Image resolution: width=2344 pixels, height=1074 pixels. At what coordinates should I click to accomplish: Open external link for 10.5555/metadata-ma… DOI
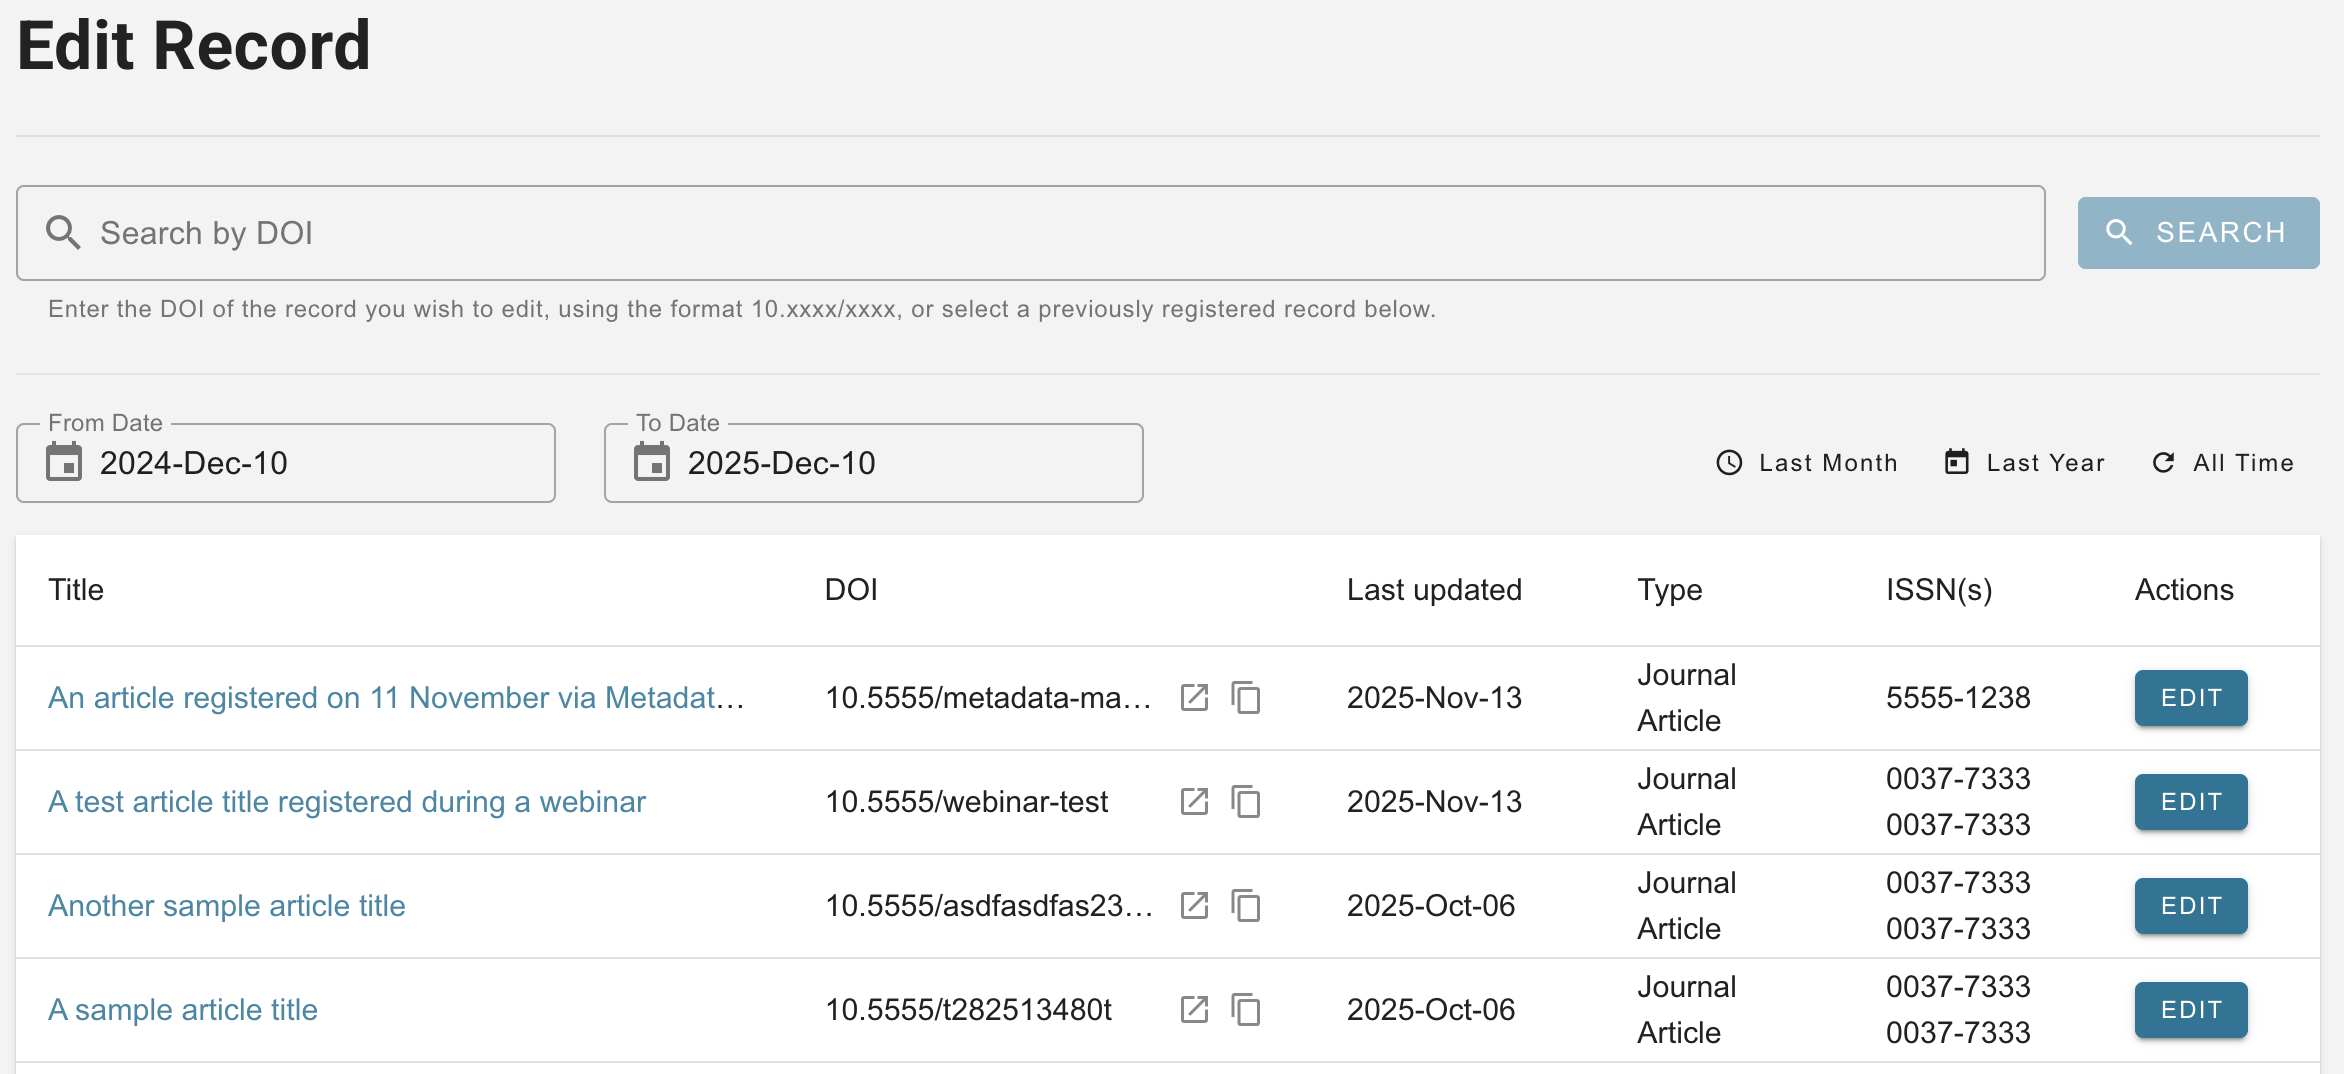pos(1194,697)
